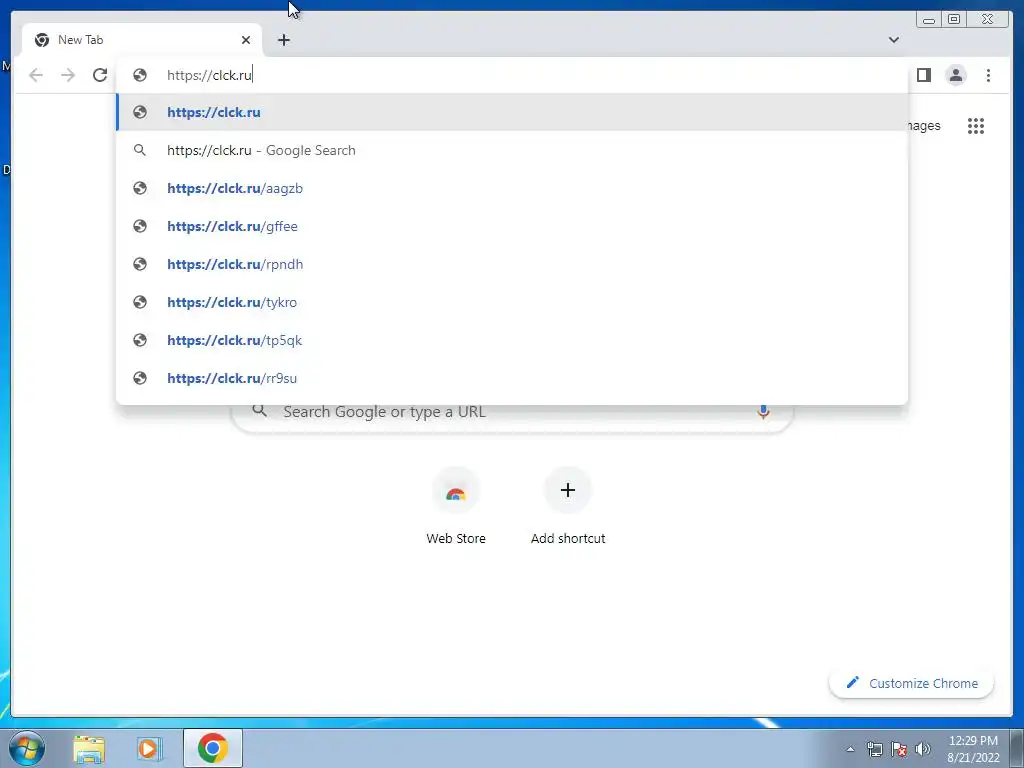Select the top suggestion https://clck.ru
This screenshot has width=1024, height=768.
coord(512,112)
